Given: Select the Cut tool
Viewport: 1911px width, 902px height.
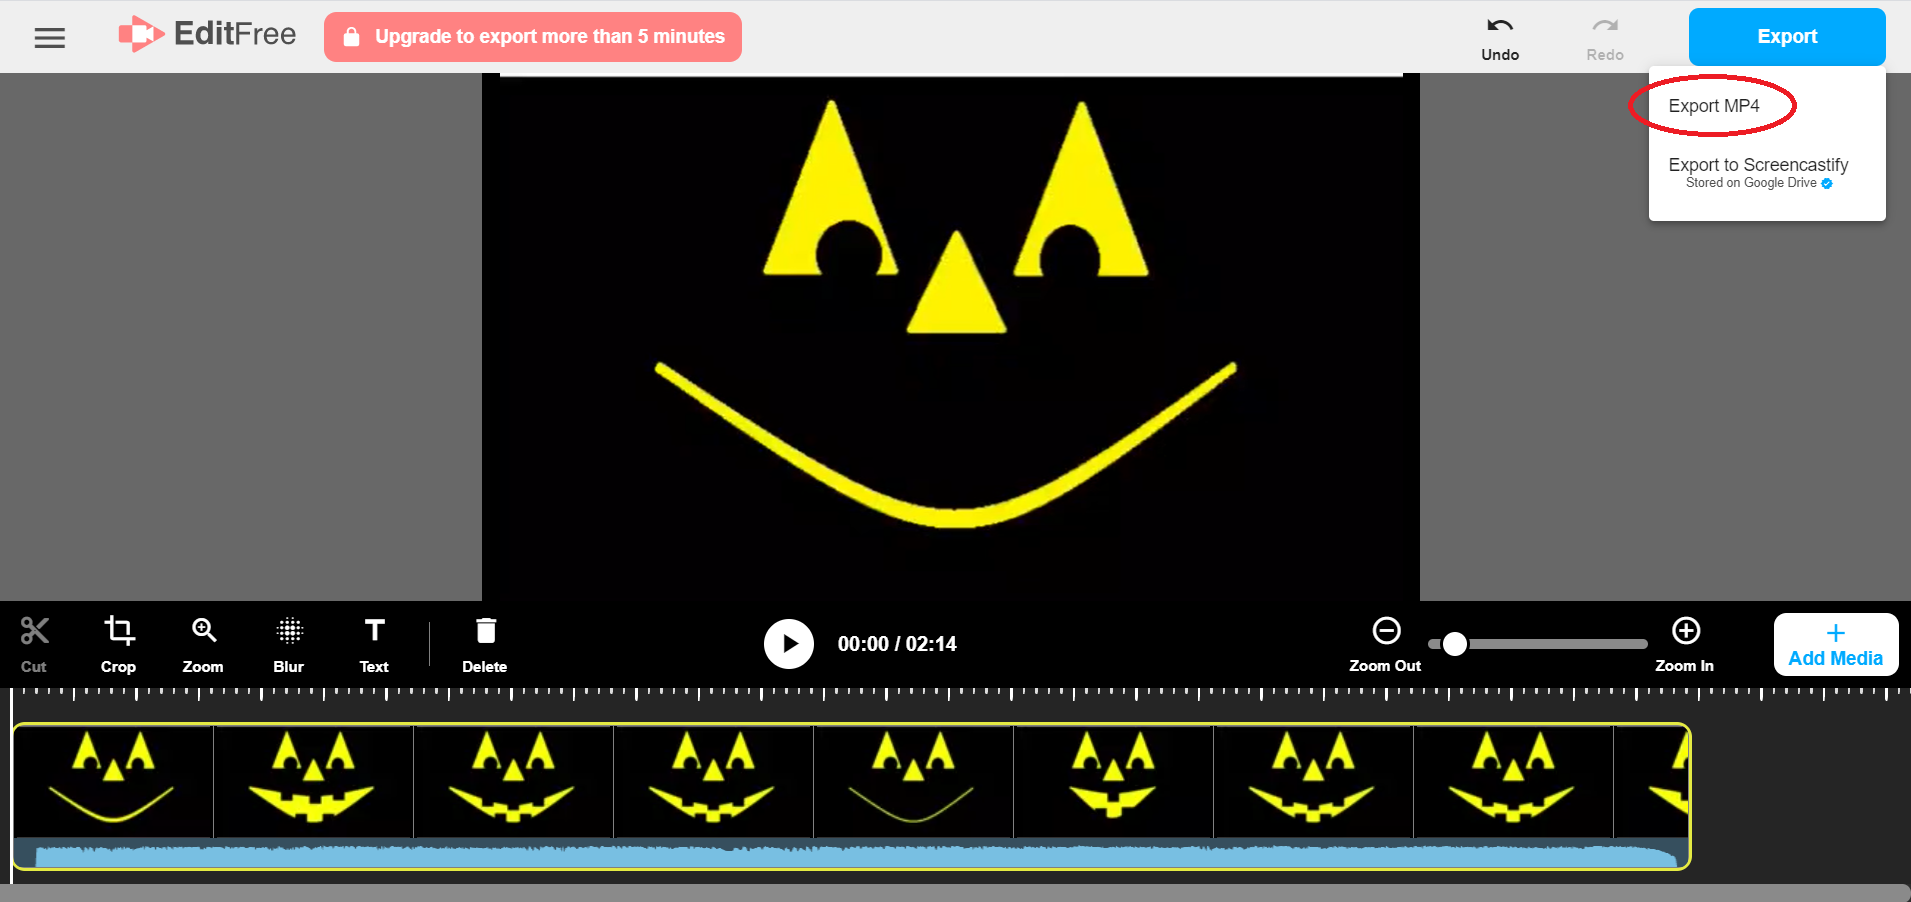Looking at the screenshot, I should pyautogui.click(x=33, y=643).
